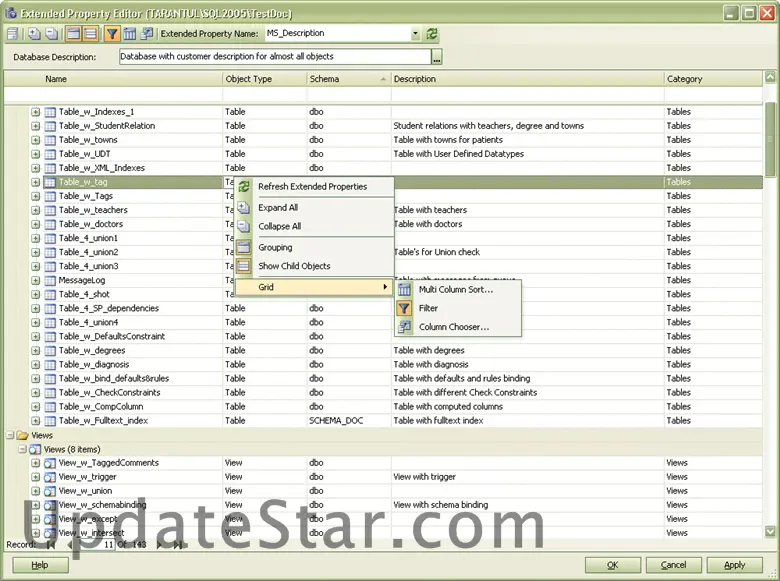Click the 'View with schema binding' description cell
Viewport: 780px width, 581px height.
(x=527, y=505)
